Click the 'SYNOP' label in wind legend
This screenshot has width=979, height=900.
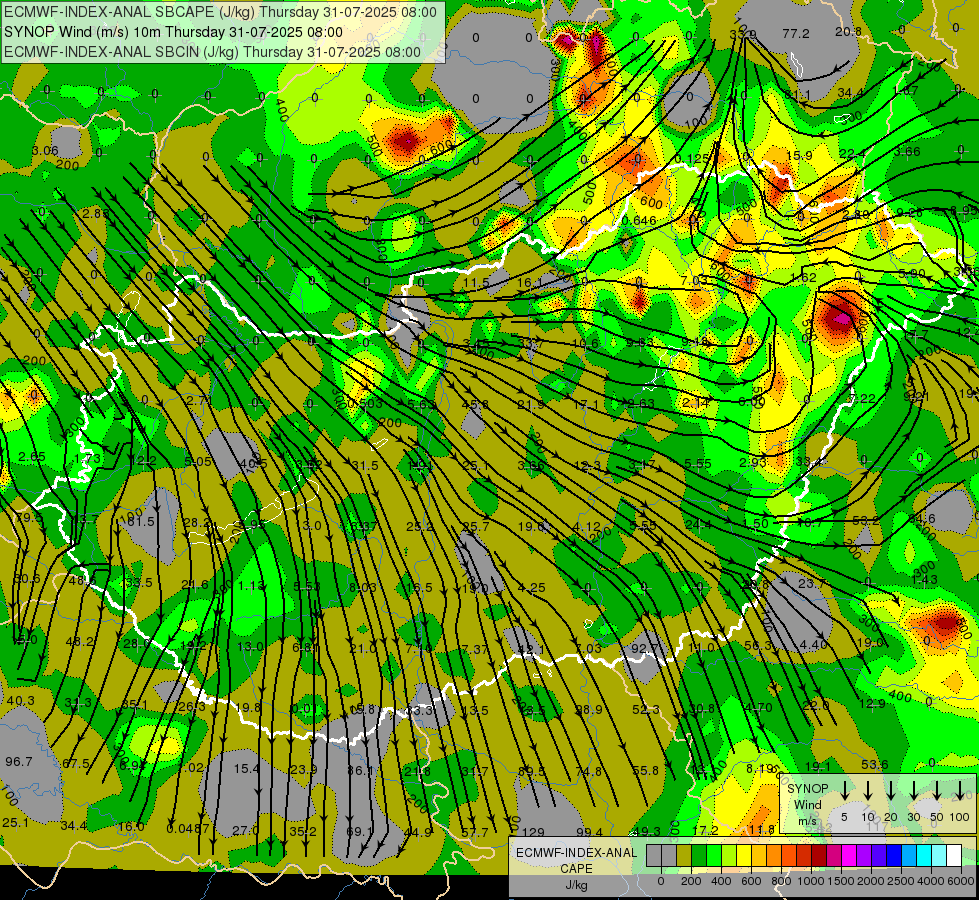click(807, 789)
